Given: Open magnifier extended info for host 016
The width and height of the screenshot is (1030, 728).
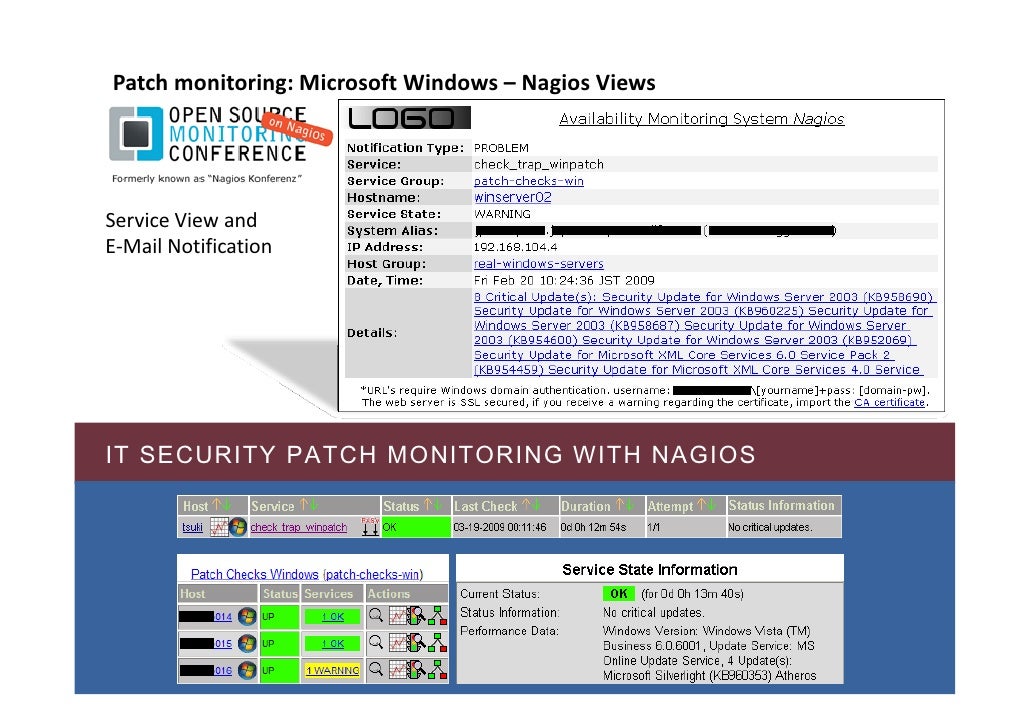Looking at the screenshot, I should [376, 670].
